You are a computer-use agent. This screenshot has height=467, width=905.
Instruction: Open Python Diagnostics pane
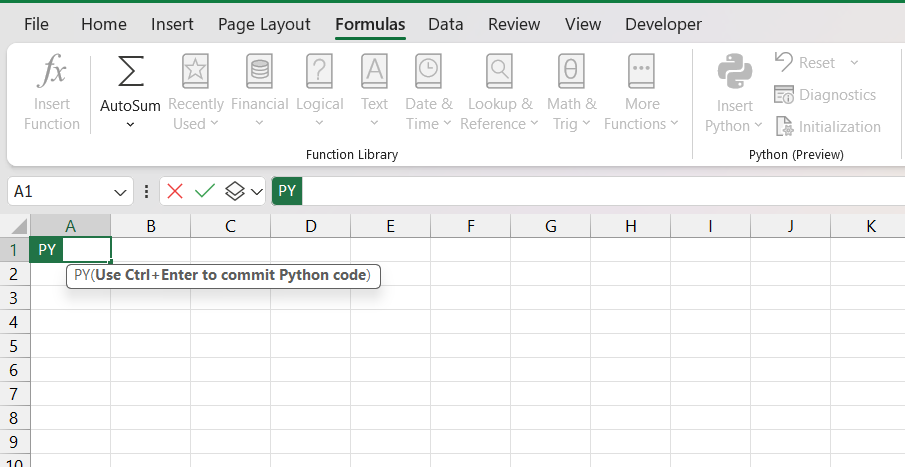tap(825, 95)
